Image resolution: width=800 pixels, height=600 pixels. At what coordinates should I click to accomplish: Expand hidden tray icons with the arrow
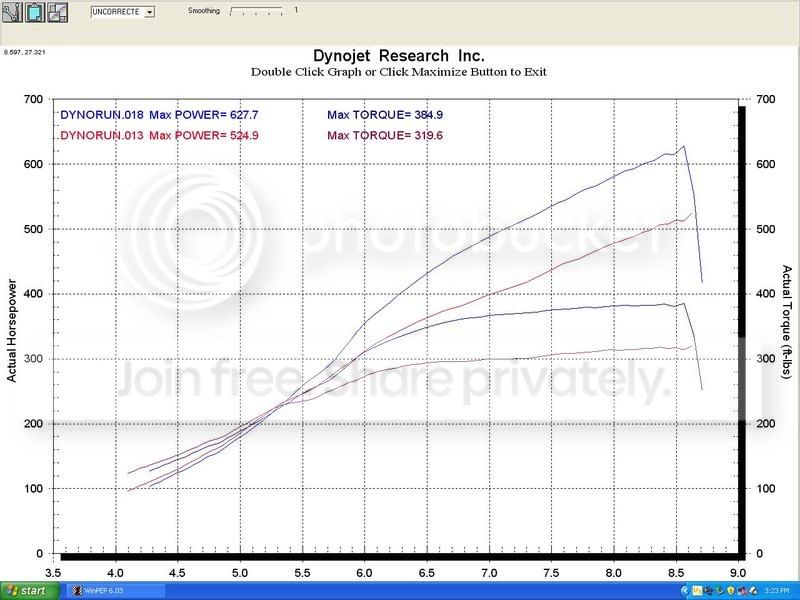click(x=685, y=590)
